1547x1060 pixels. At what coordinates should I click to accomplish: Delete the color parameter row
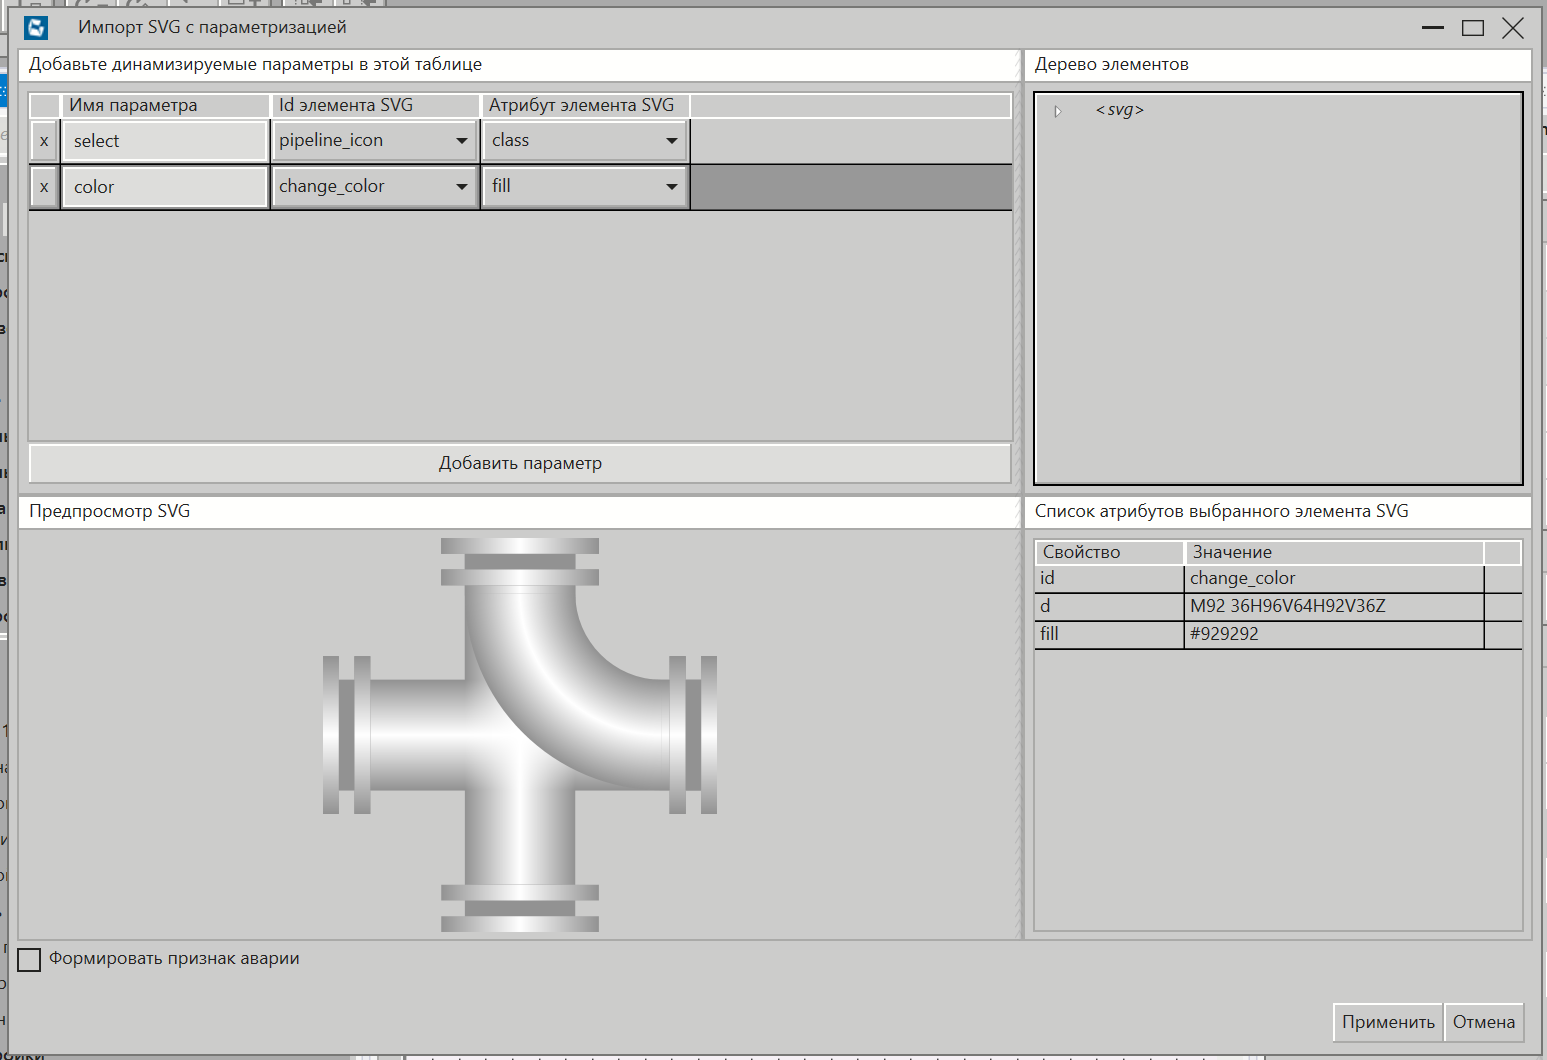[44, 187]
